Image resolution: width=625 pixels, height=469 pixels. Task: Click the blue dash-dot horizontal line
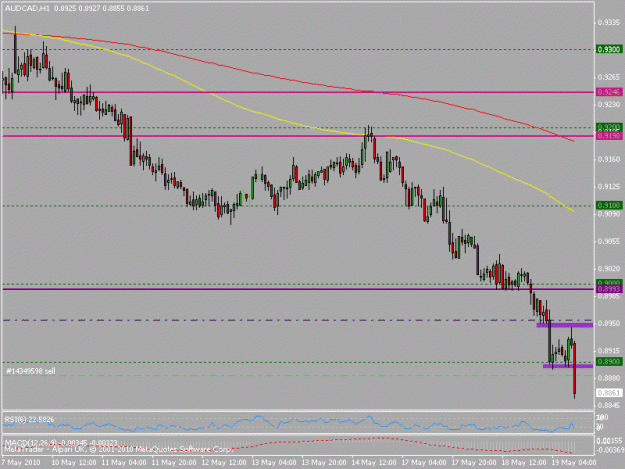tap(298, 320)
